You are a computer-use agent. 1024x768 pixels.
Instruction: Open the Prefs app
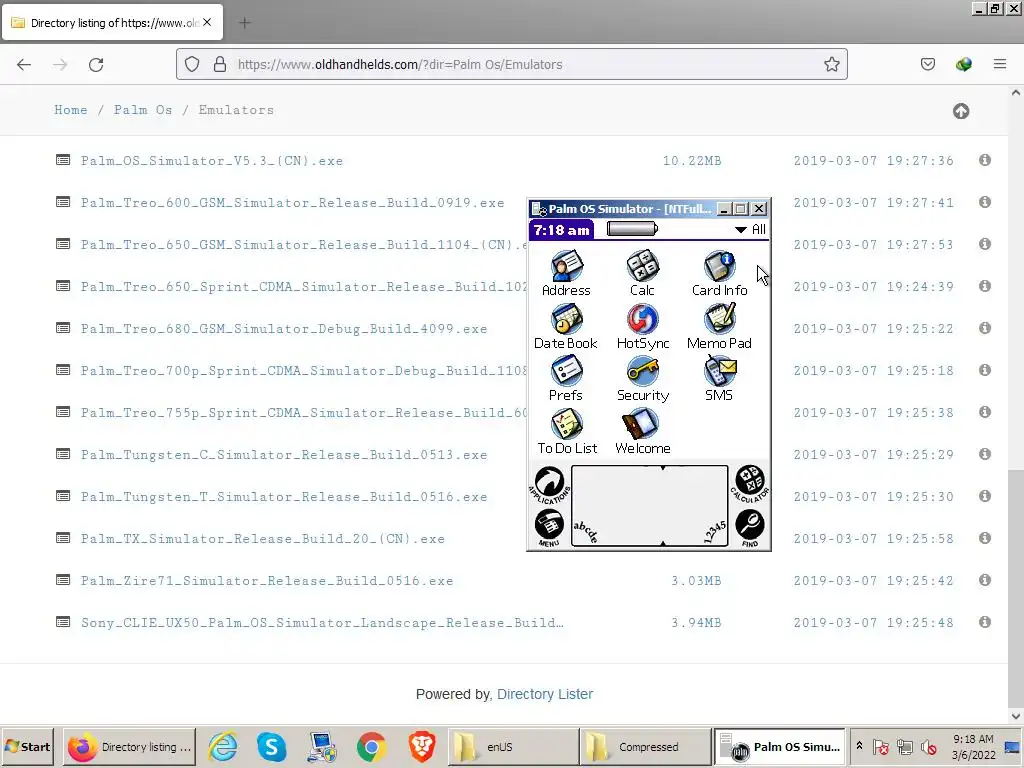(566, 379)
